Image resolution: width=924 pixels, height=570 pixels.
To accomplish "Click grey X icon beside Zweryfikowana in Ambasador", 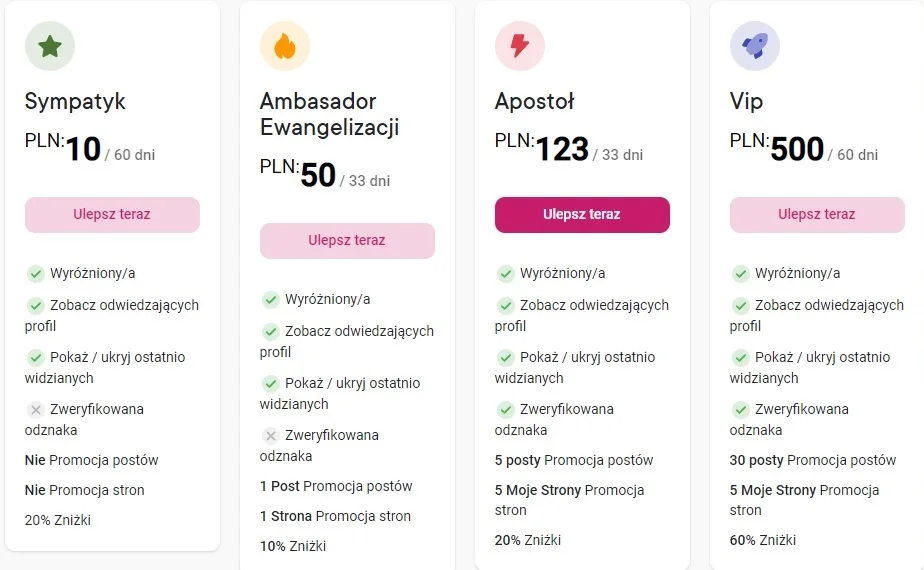I will tap(271, 436).
